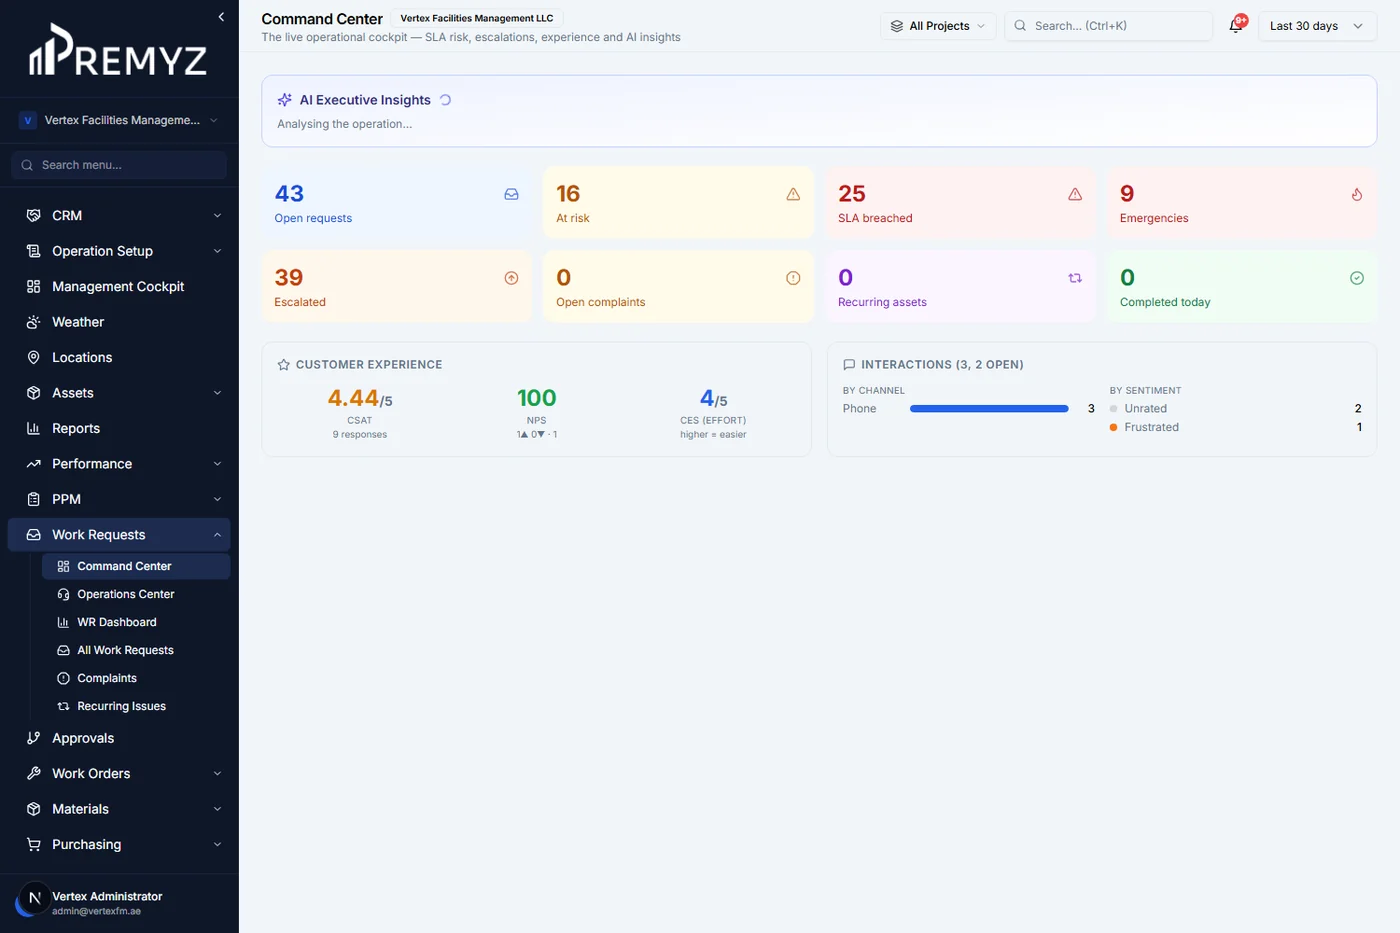Click the Unrated sentiment row
This screenshot has width=1400, height=933.
(1236, 408)
